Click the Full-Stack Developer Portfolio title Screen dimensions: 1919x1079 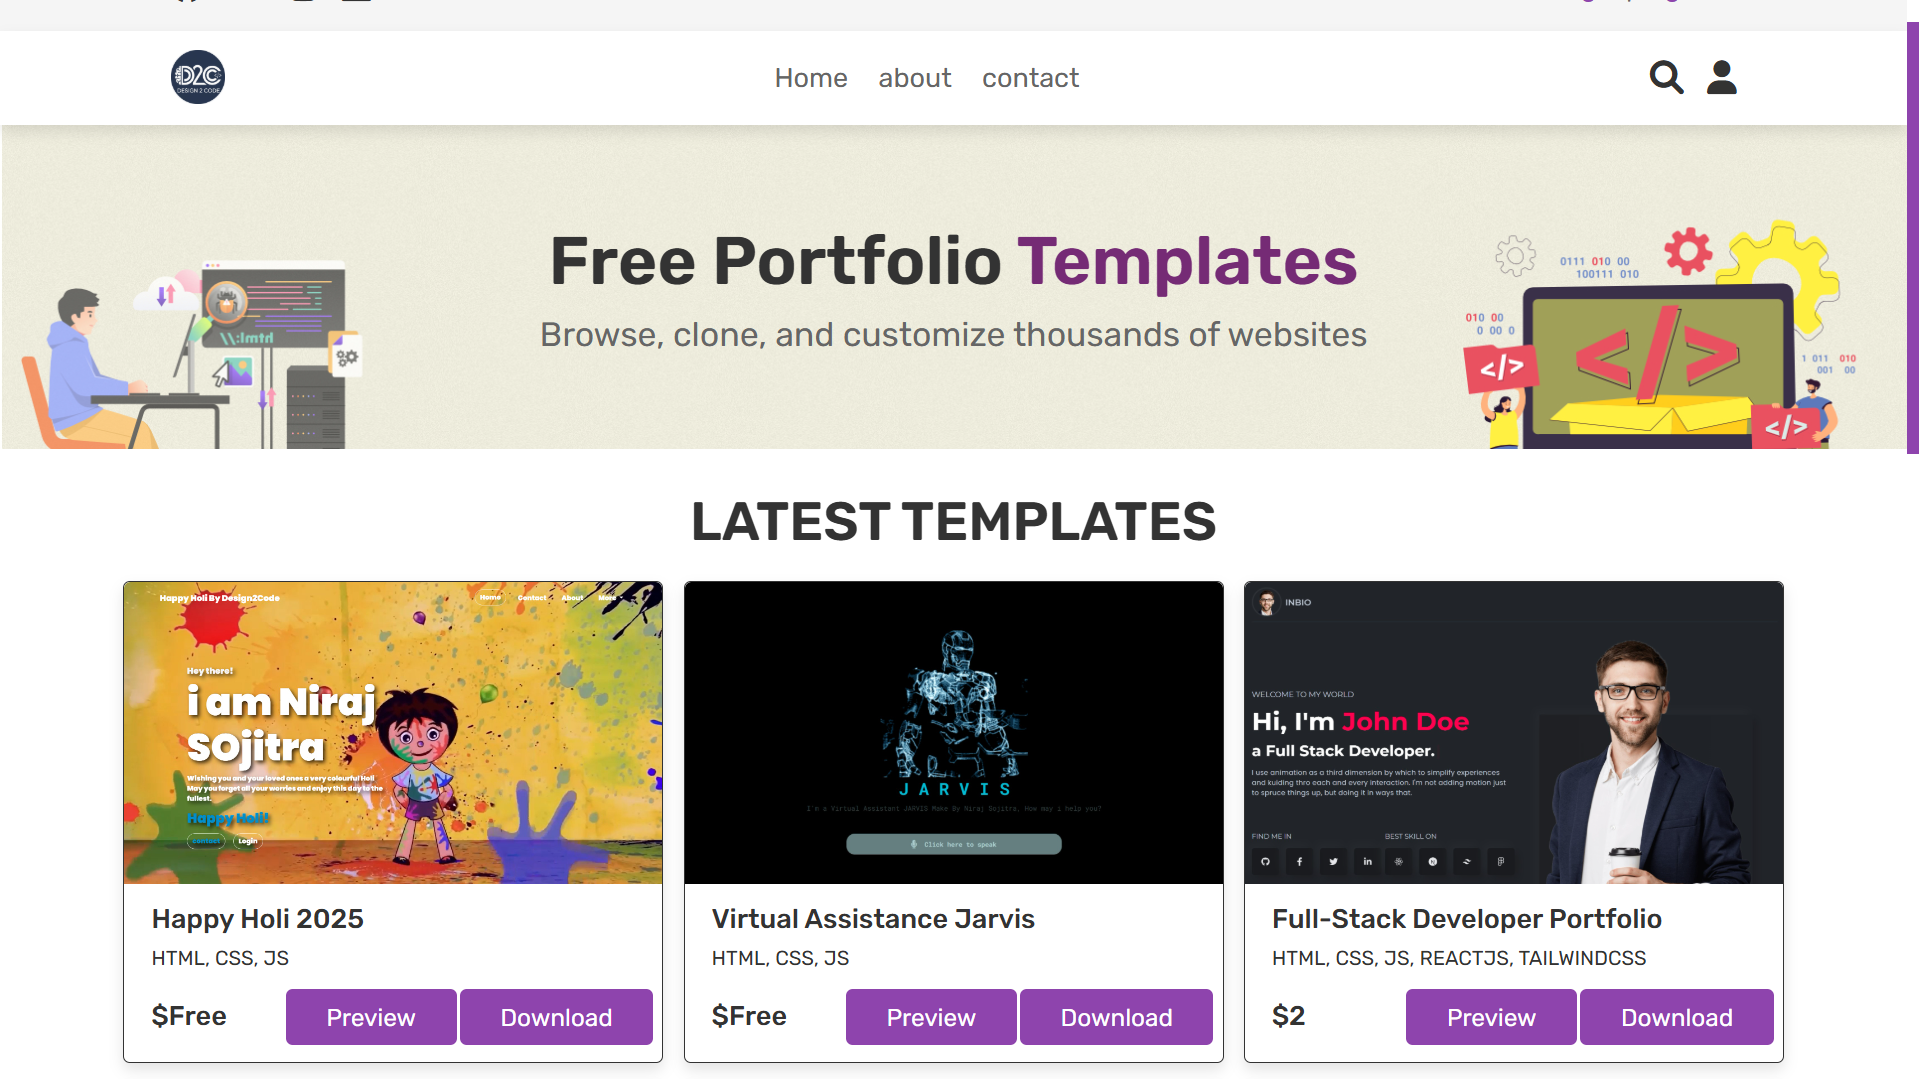(x=1466, y=919)
